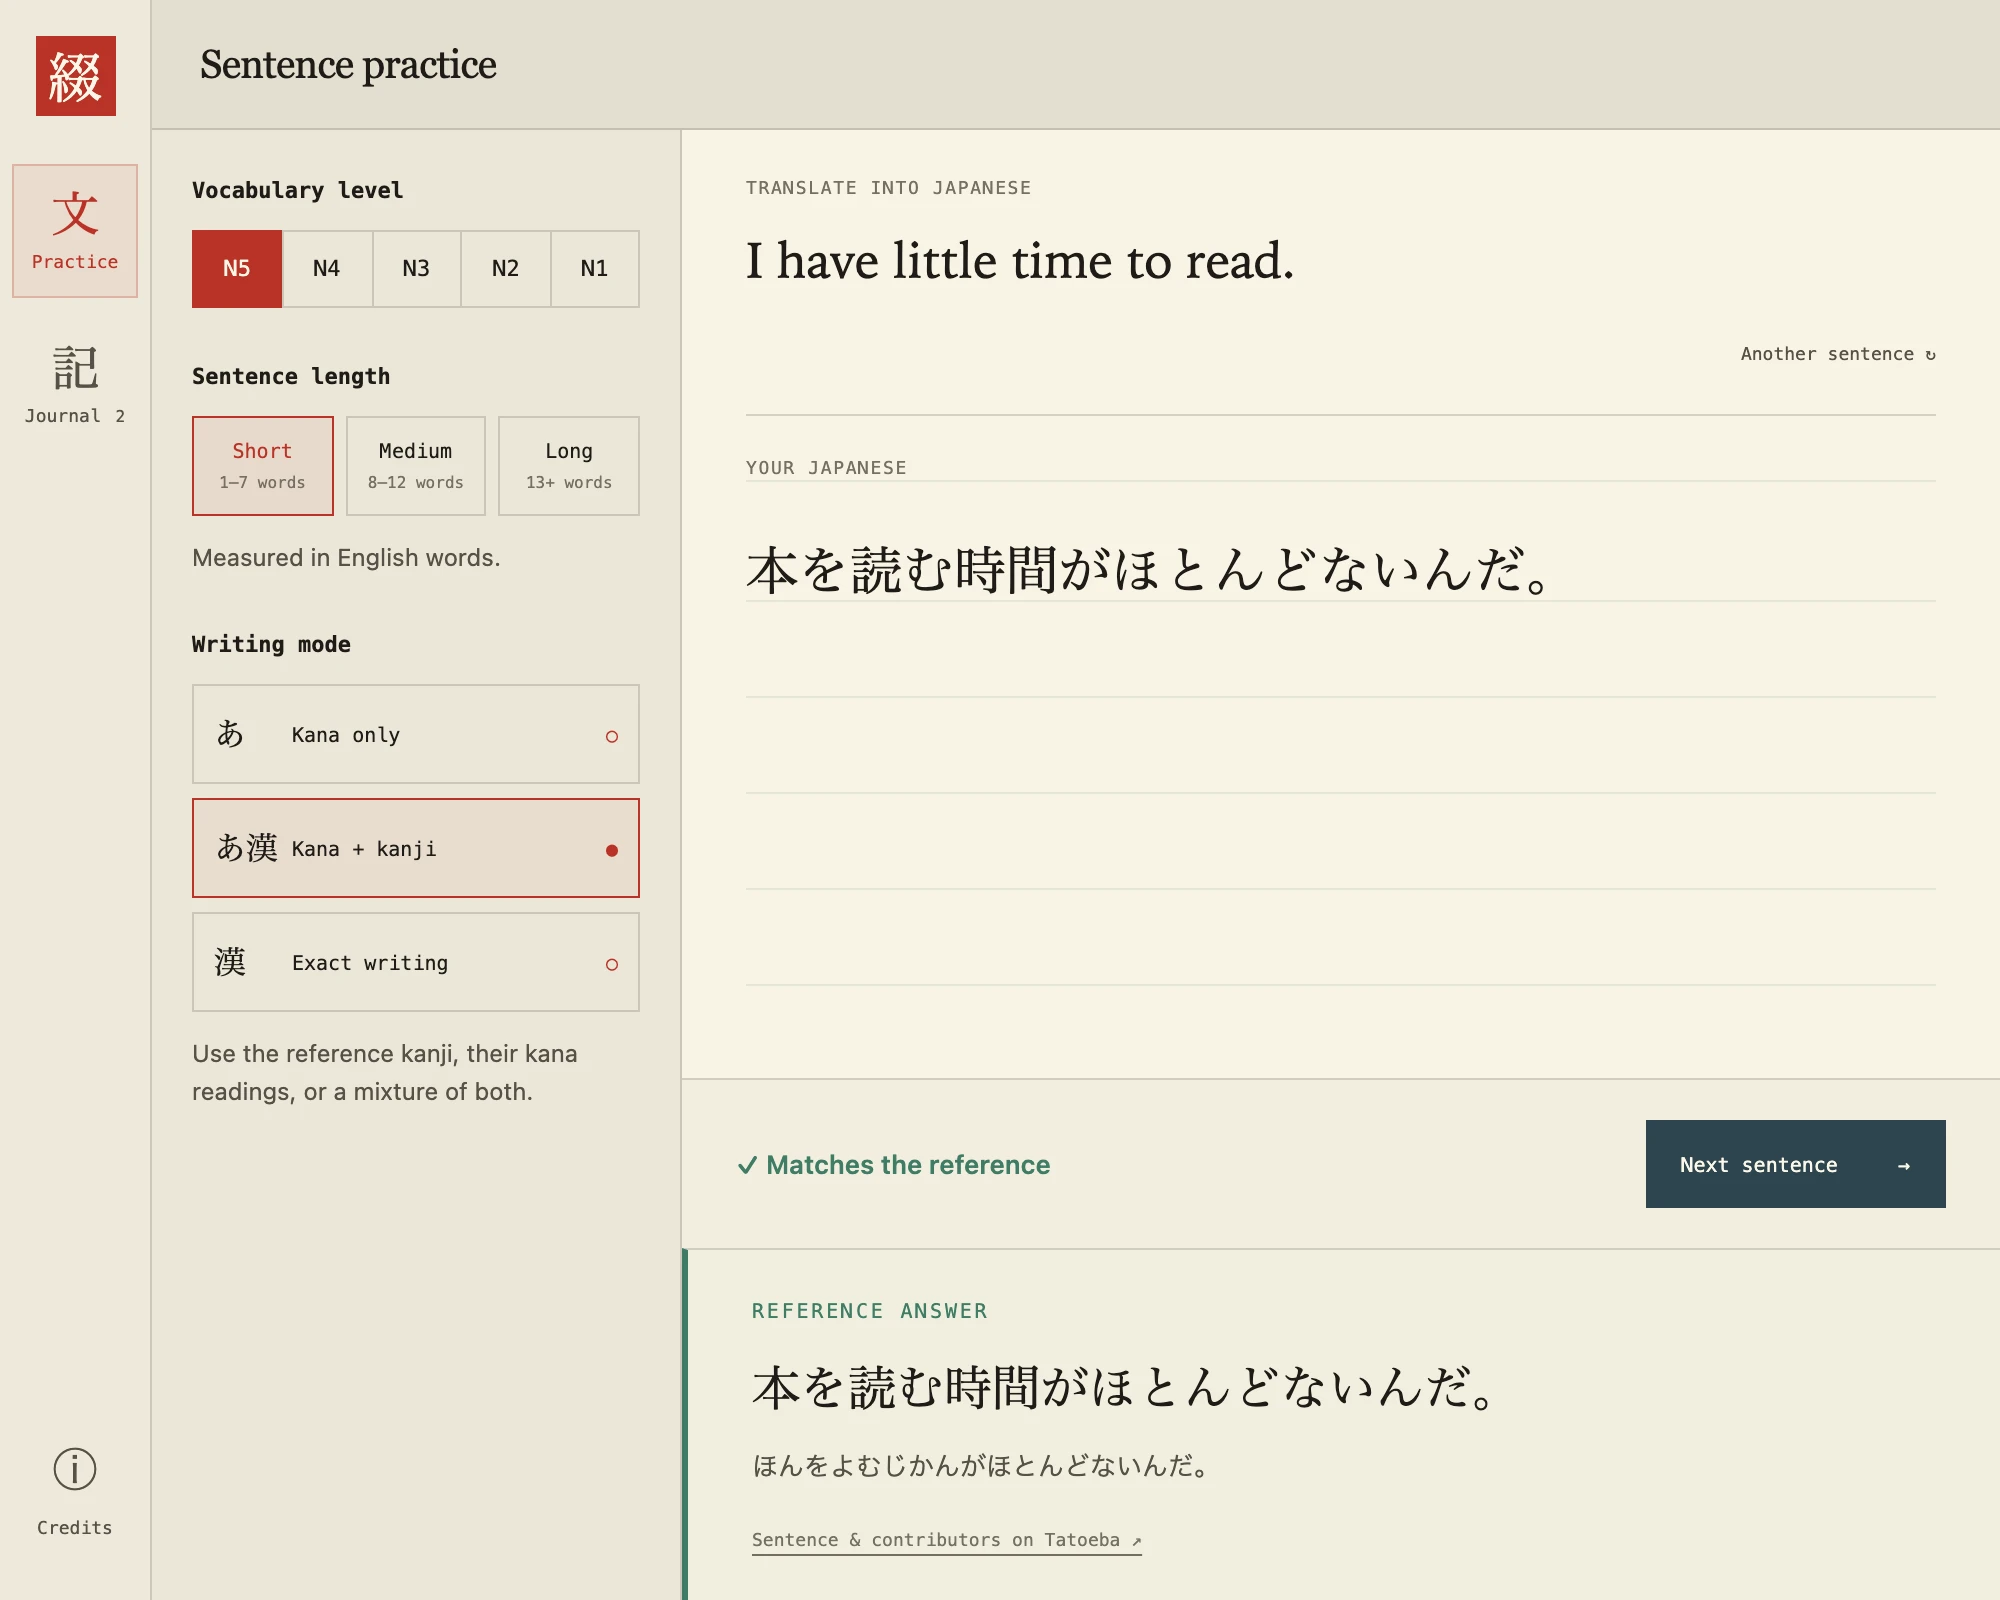This screenshot has width=2000, height=1600.
Task: Click the writing mode description text
Action: [385, 1072]
